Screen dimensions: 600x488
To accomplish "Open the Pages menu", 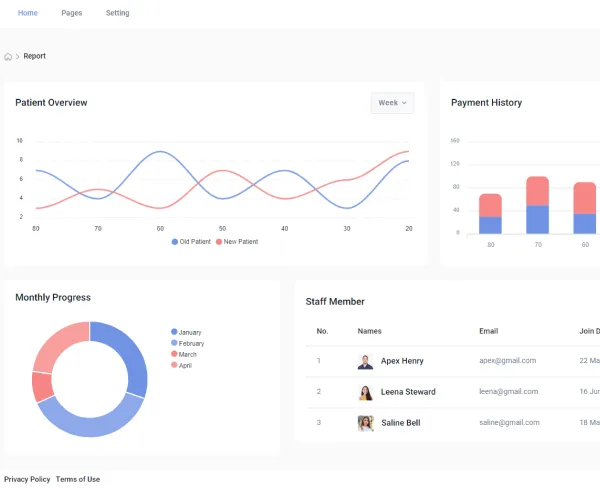I will pyautogui.click(x=72, y=13).
